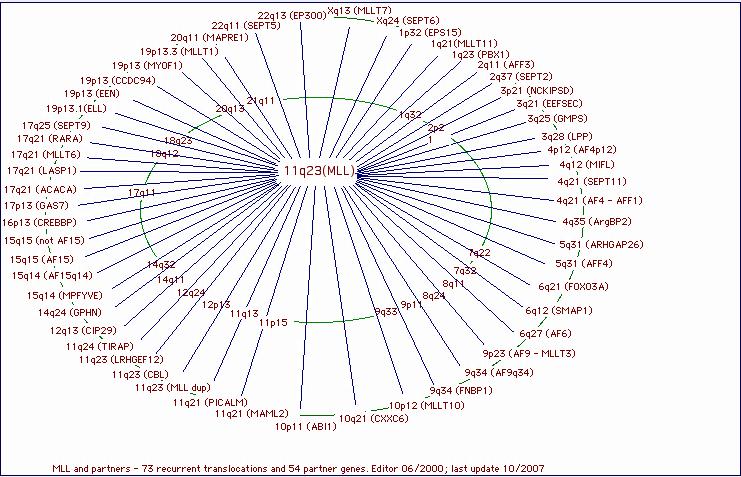Click the 6q21 (FOXO3A) label
Image resolution: width=741 pixels, height=477 pixels.
(x=573, y=286)
